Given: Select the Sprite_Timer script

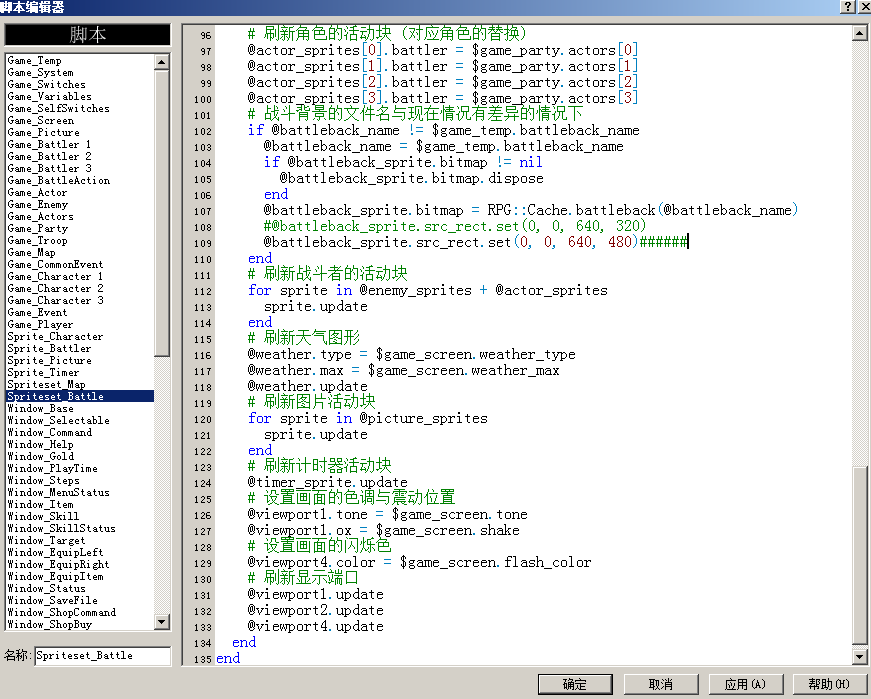Looking at the screenshot, I should coord(43,372).
